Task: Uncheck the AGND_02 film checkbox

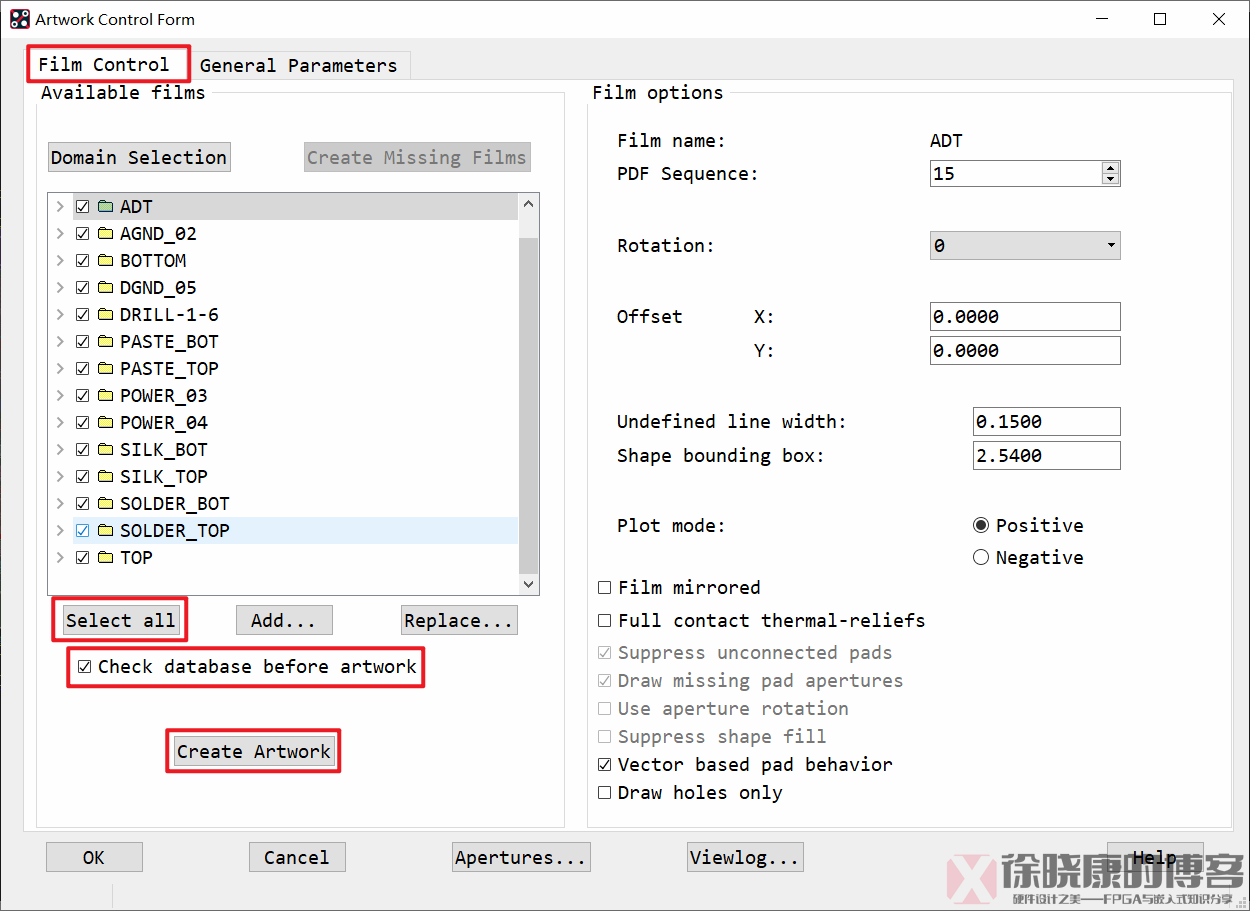Action: [x=83, y=234]
